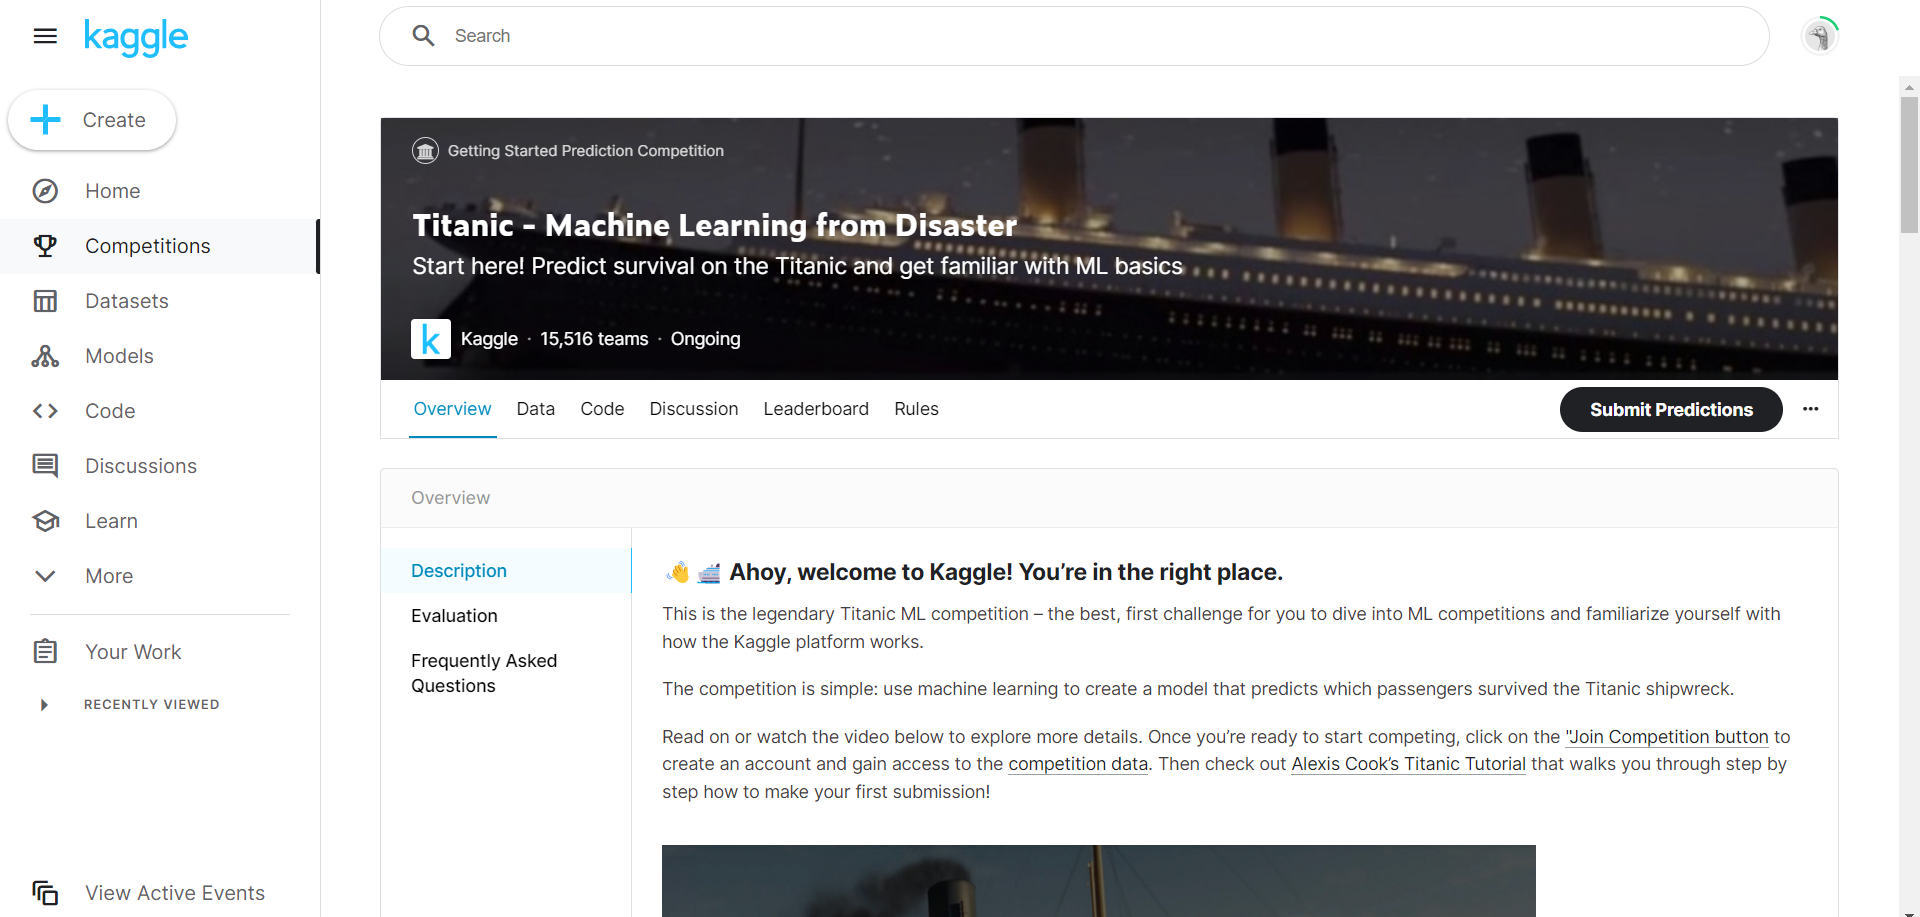The width and height of the screenshot is (1920, 917).
Task: Click the competition category building icon
Action: pos(425,151)
